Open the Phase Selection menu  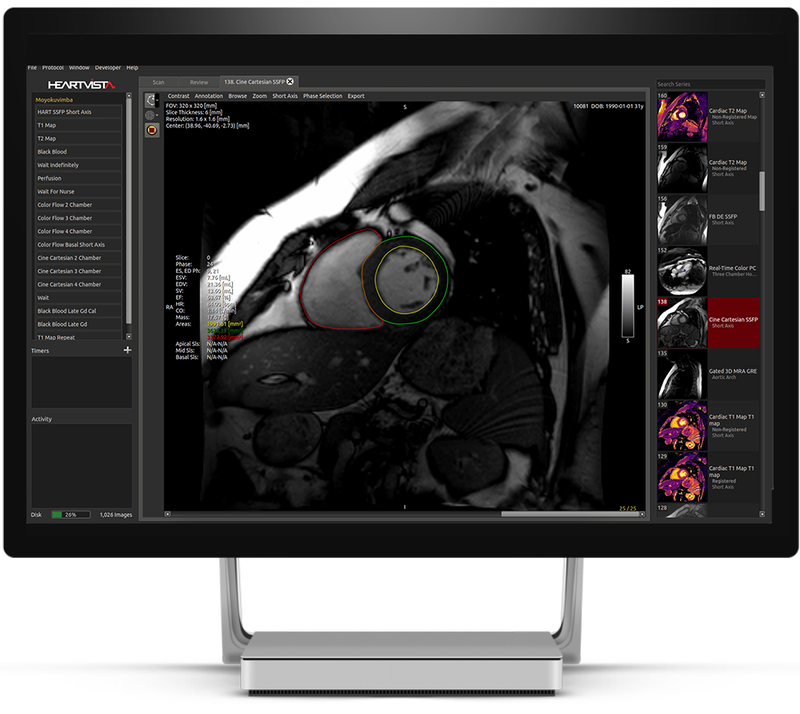322,96
